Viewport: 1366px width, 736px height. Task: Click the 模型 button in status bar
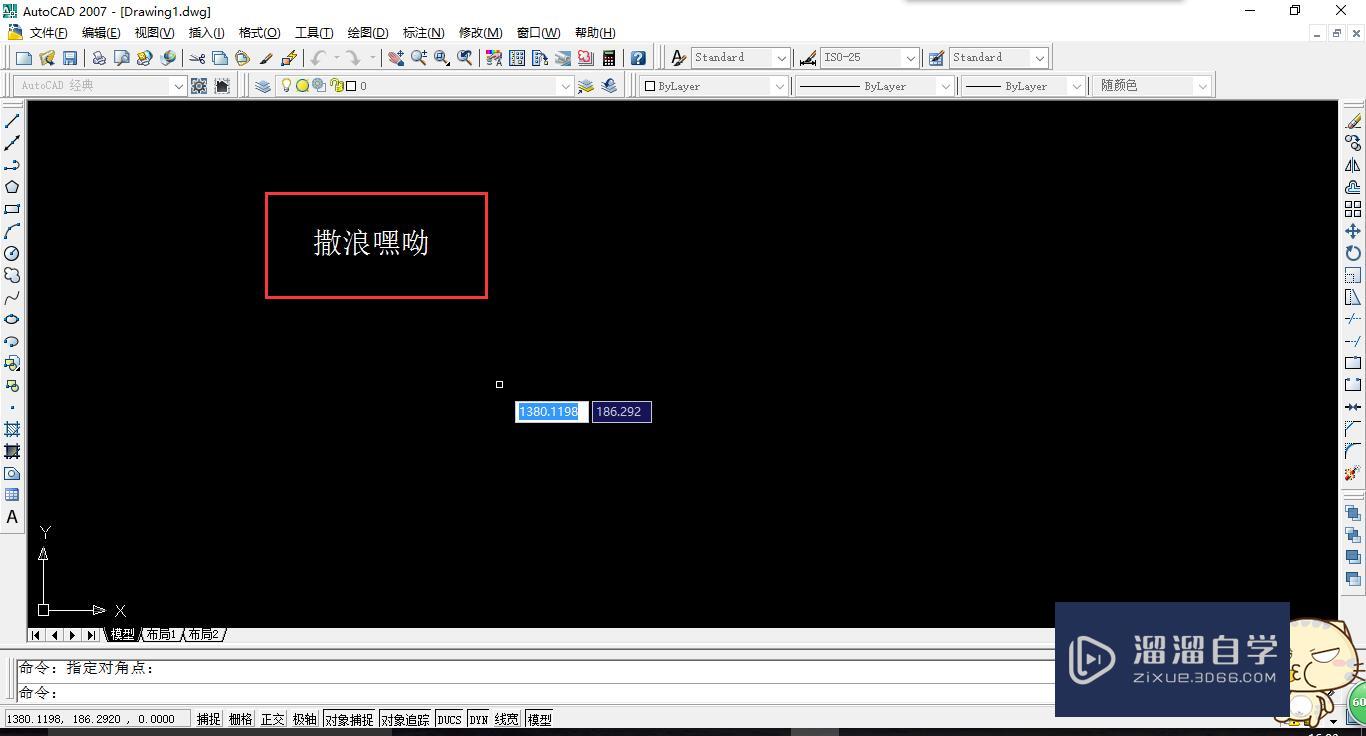click(x=539, y=719)
